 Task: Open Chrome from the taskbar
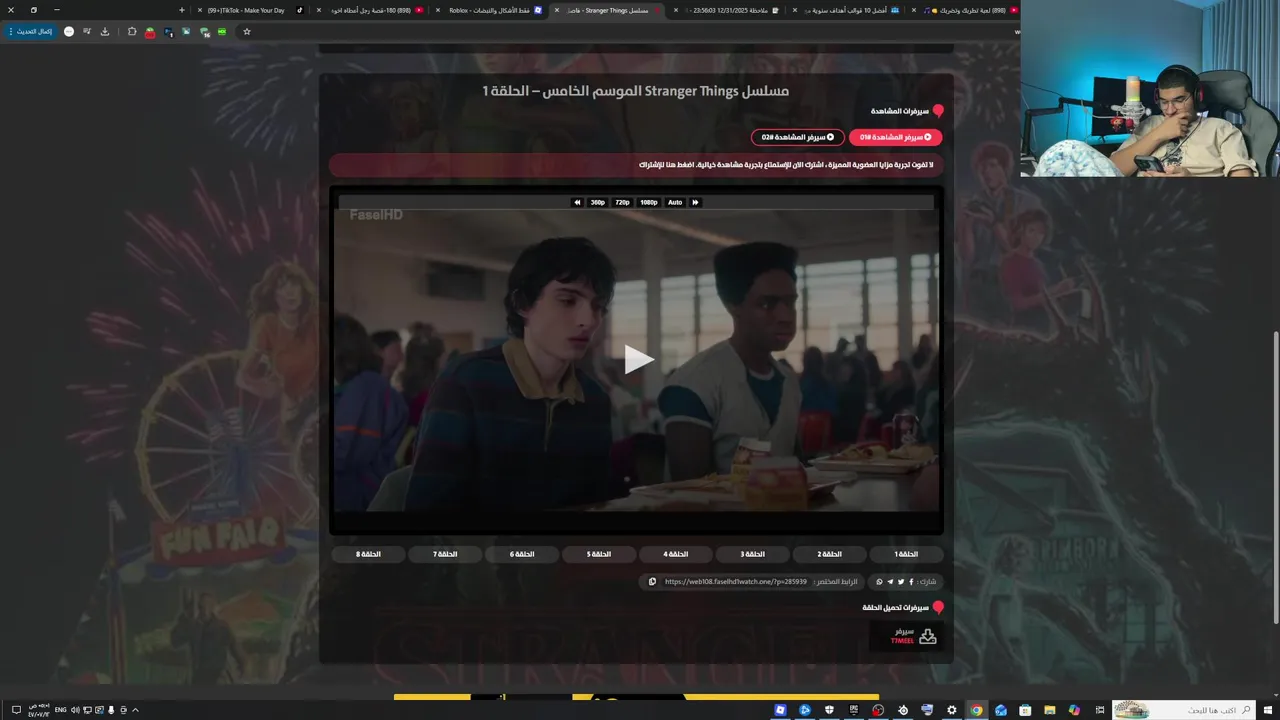[x=976, y=710]
